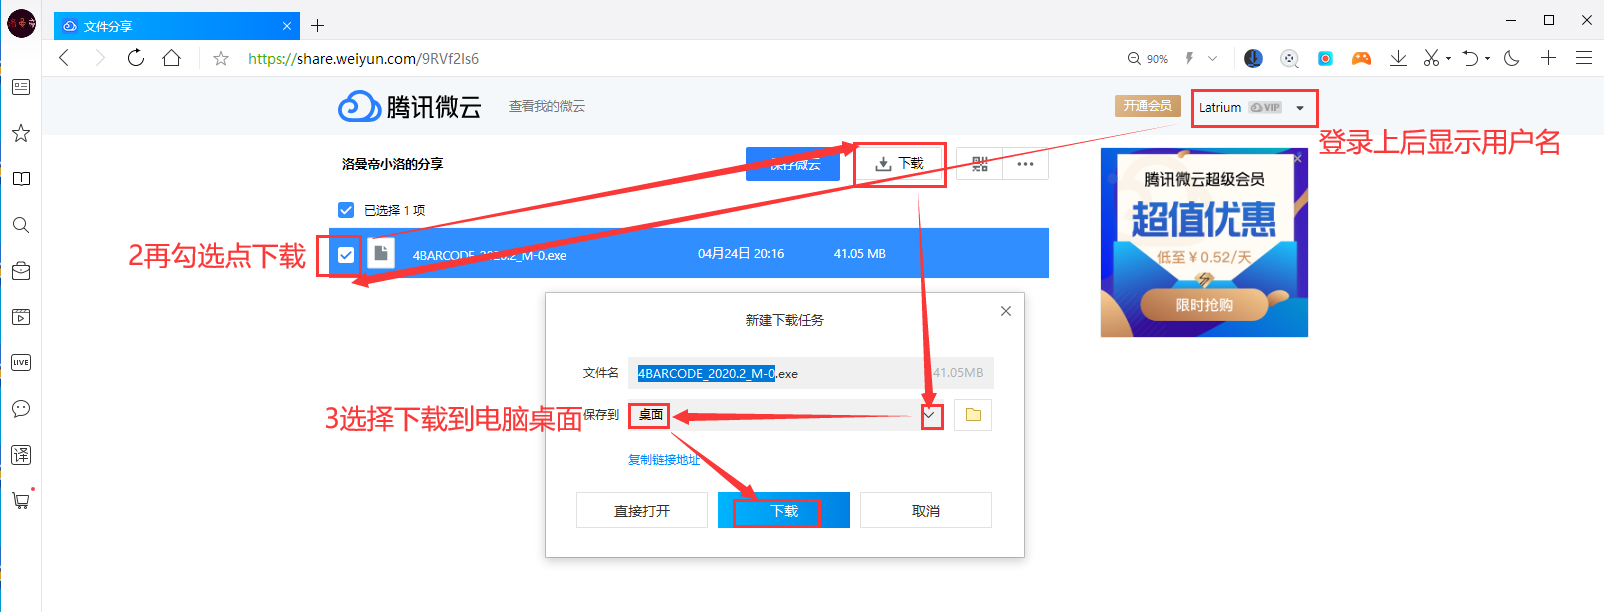Click the file name input field
The image size is (1604, 612).
811,373
